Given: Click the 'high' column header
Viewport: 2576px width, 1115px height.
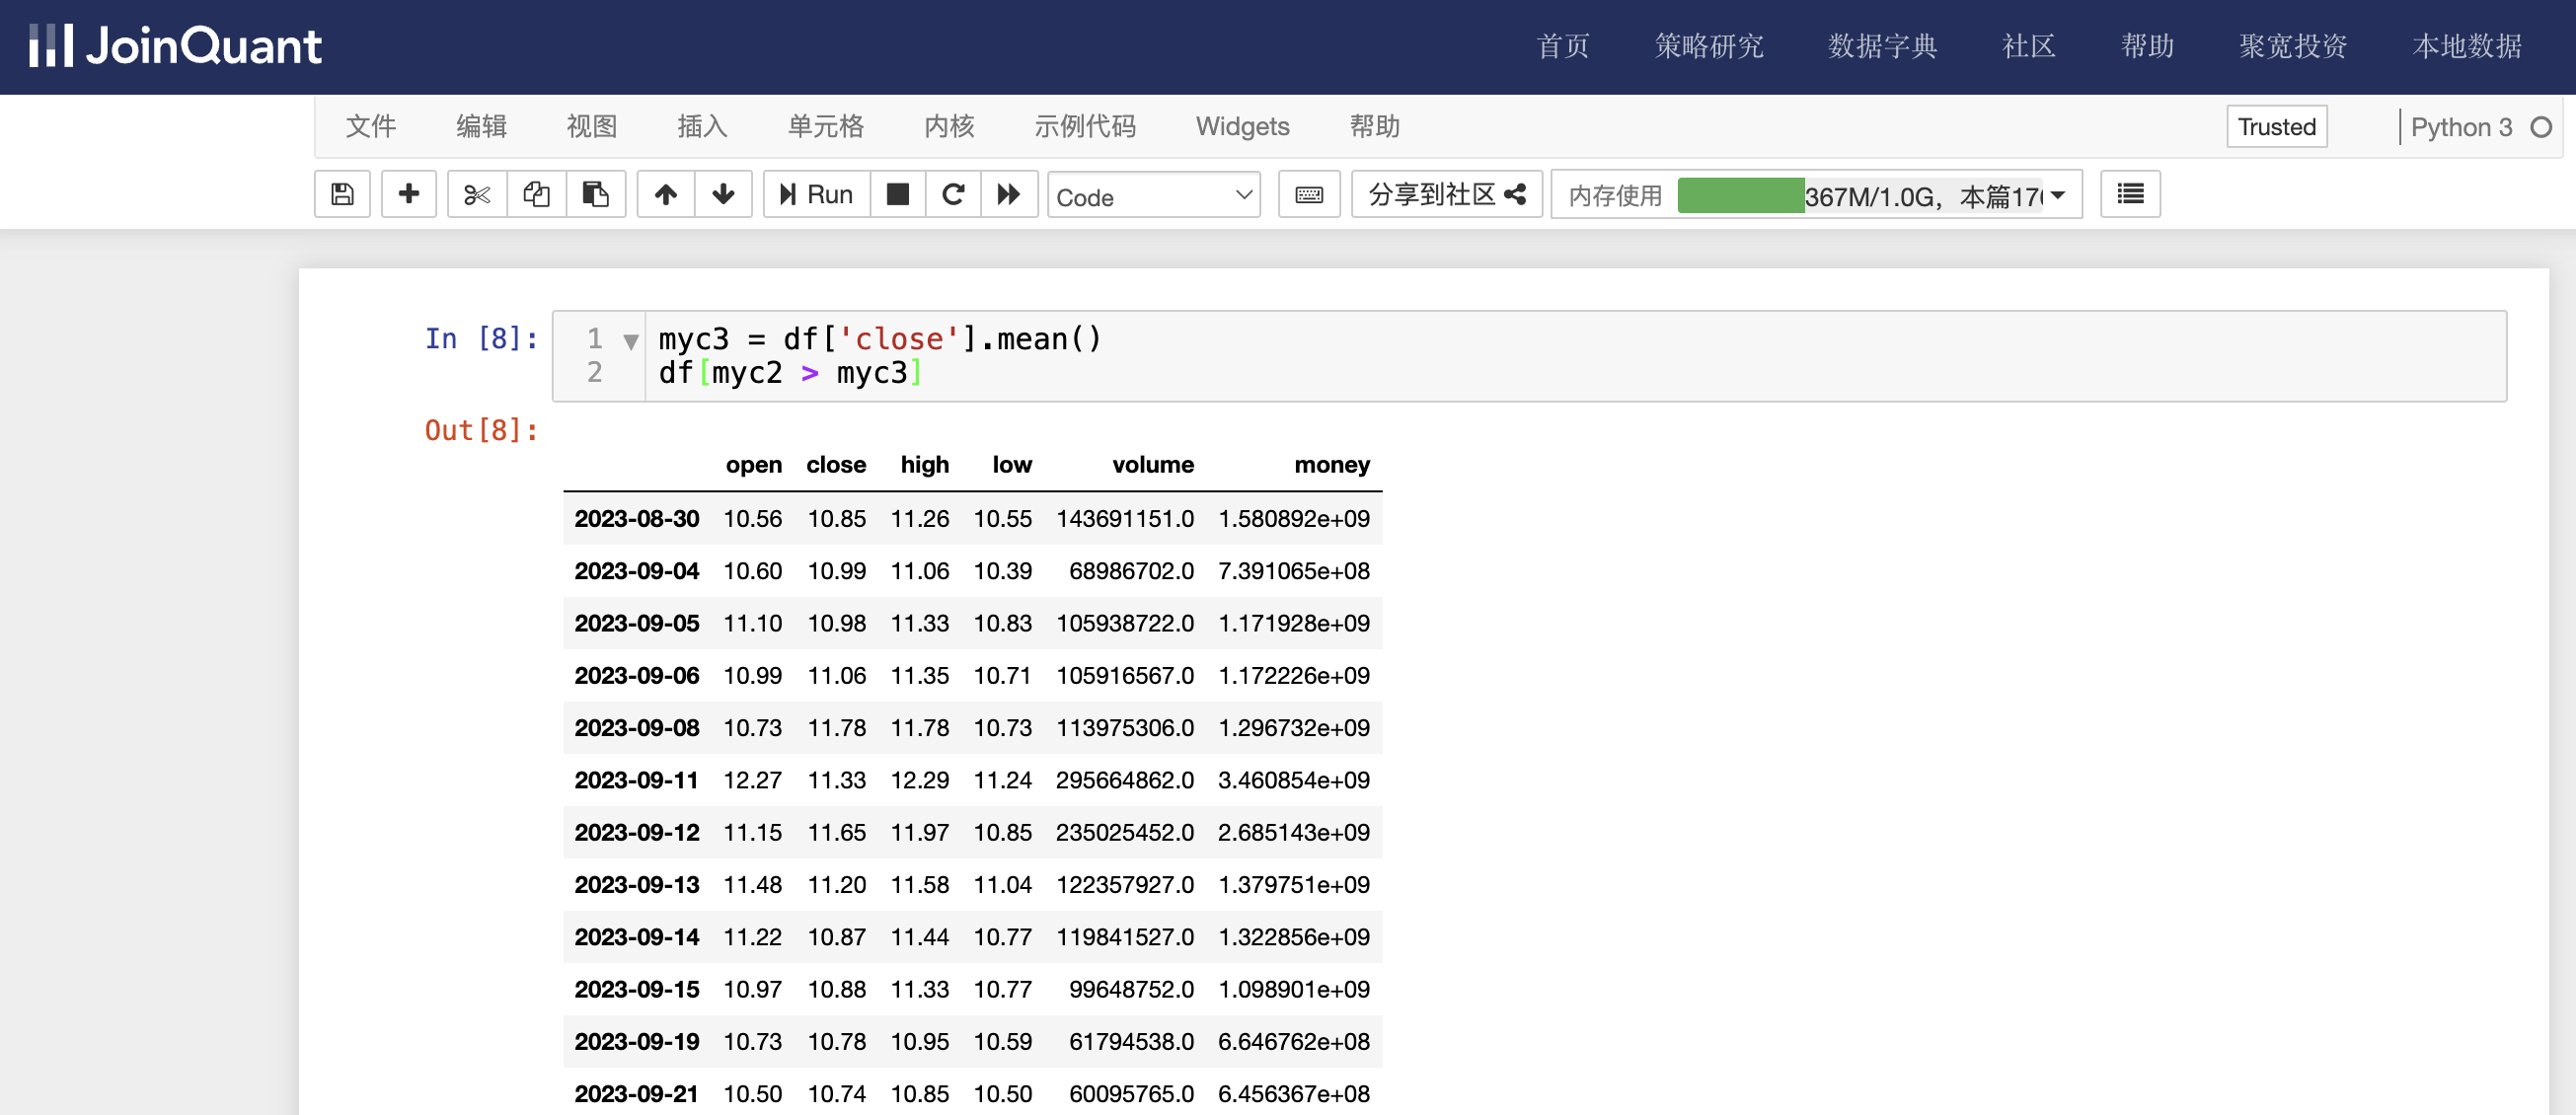Looking at the screenshot, I should pyautogui.click(x=924, y=465).
